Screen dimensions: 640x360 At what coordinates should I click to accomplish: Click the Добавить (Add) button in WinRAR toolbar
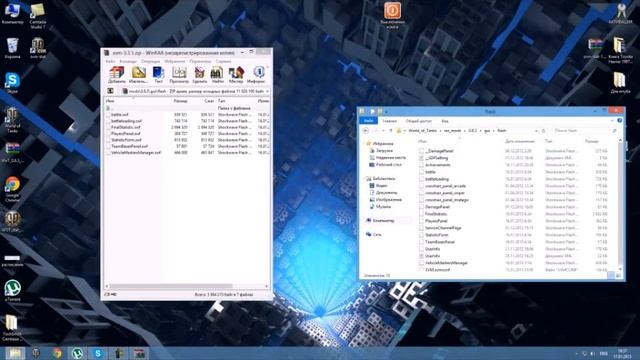tap(117, 75)
